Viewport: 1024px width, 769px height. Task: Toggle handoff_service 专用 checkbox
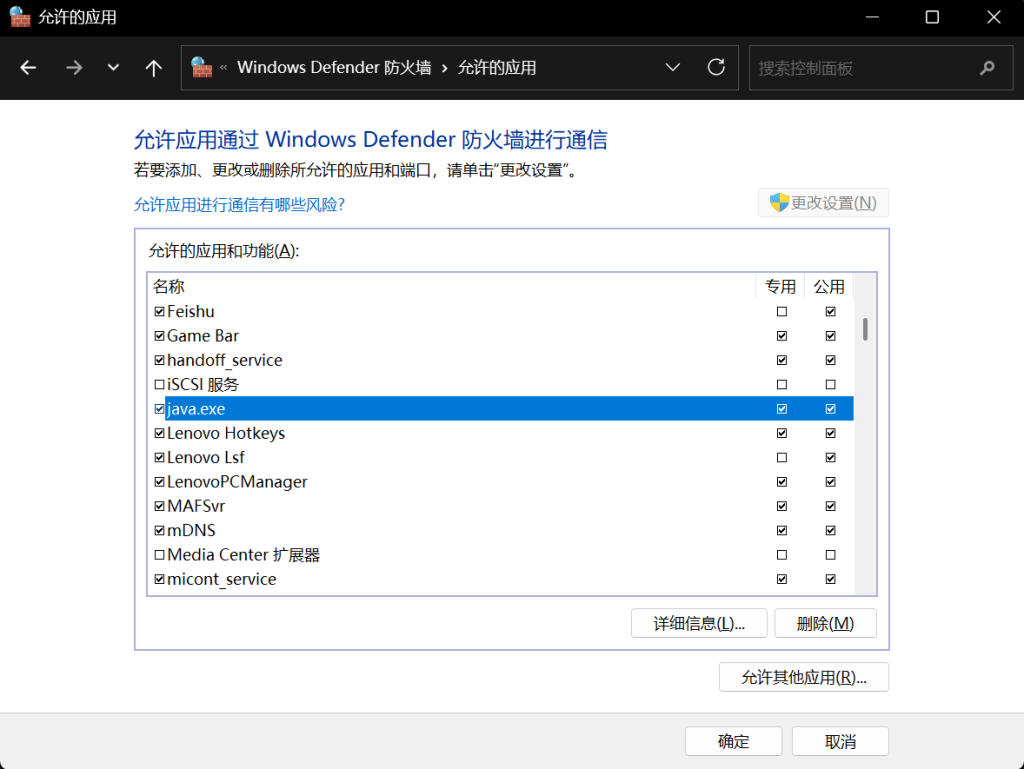click(x=782, y=360)
